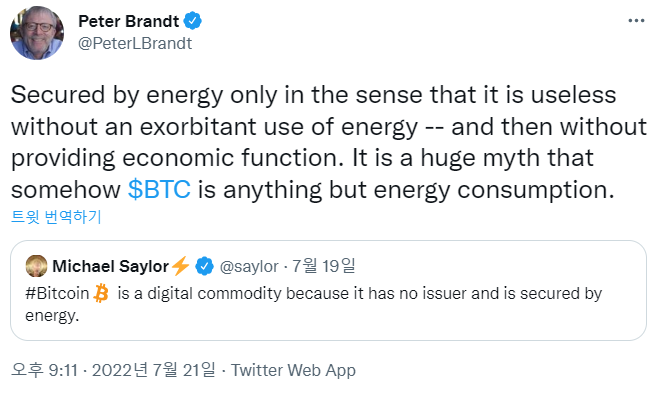Click the $BTC cashtag link

coord(159,189)
